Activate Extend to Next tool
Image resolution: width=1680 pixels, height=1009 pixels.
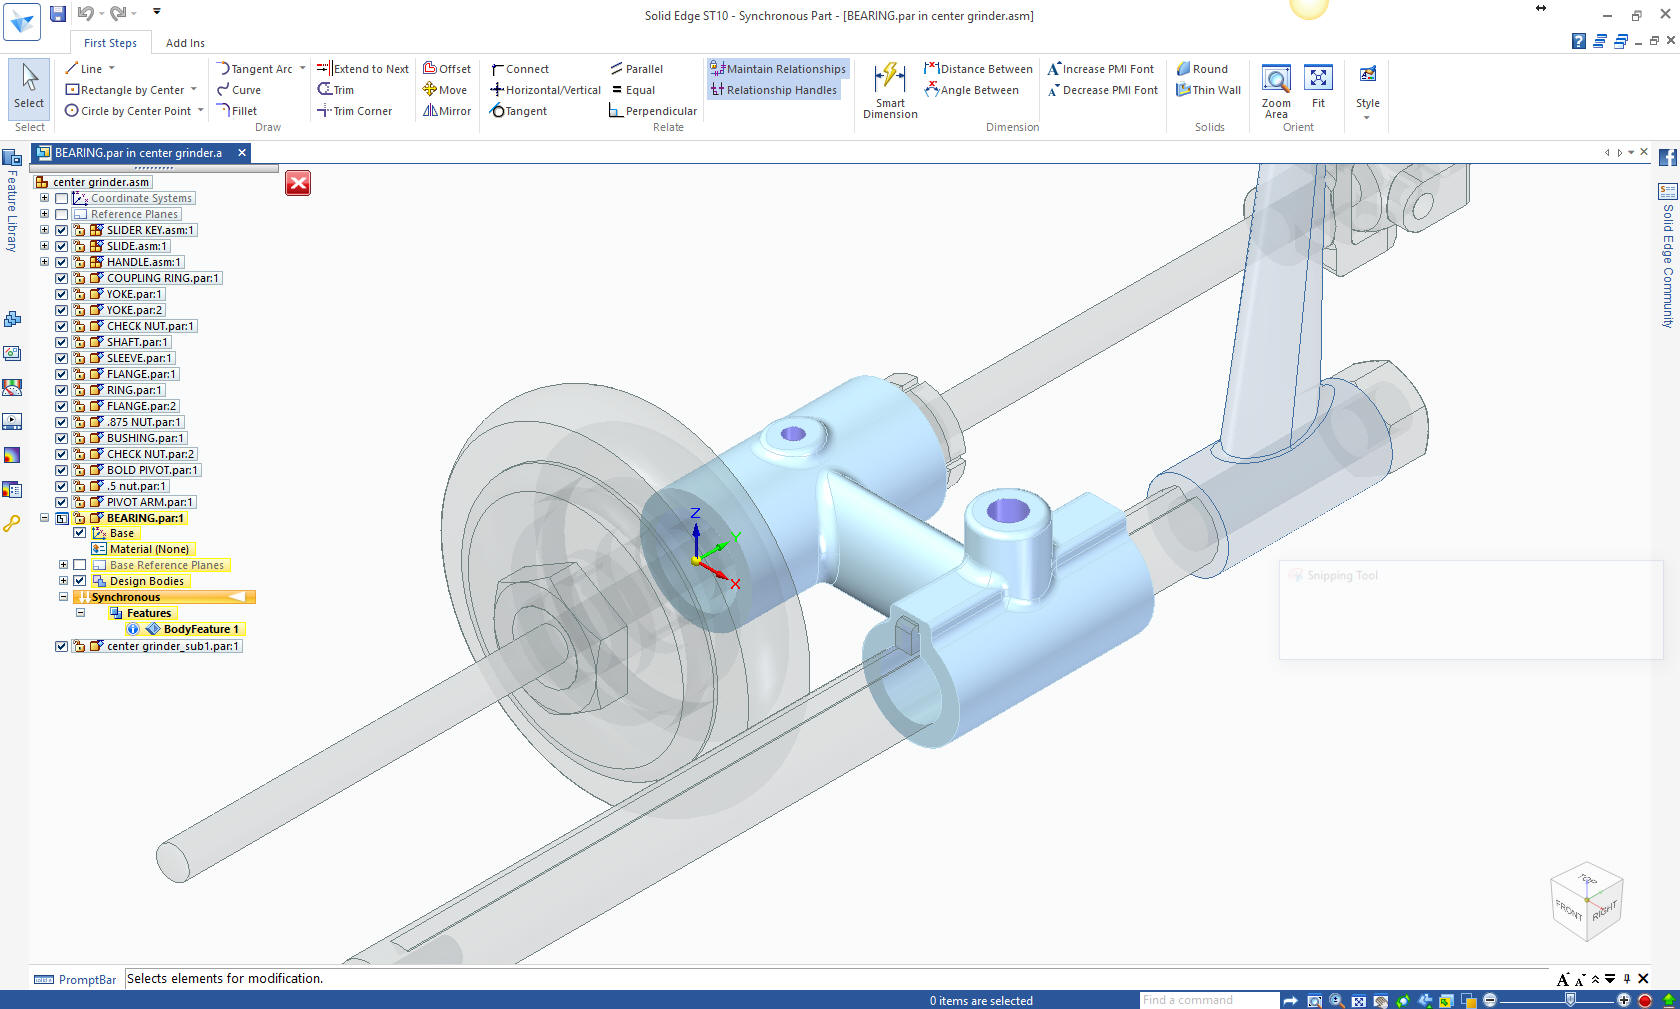pos(363,69)
